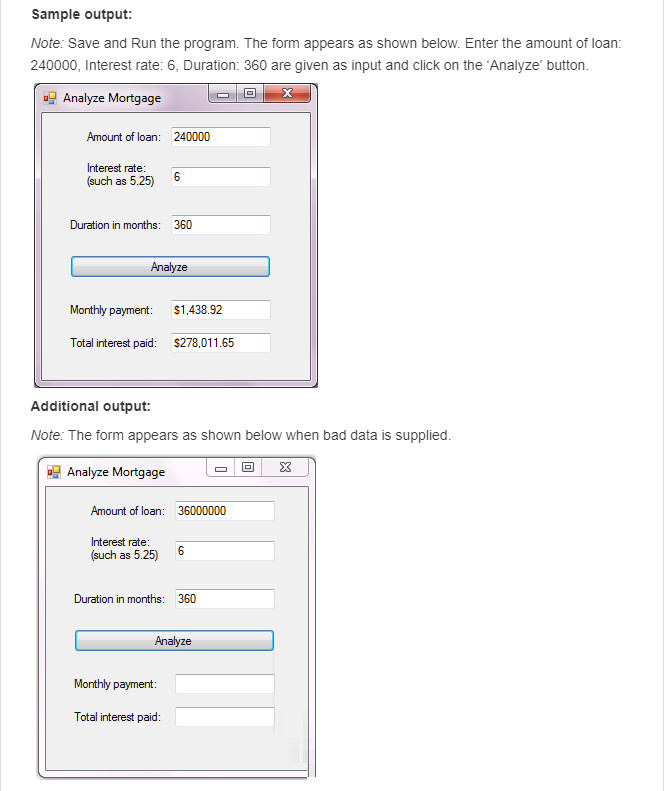Viewport: 670px width, 791px height.
Task: Click Total interest paid field showing $278,011.65
Action: (221, 343)
